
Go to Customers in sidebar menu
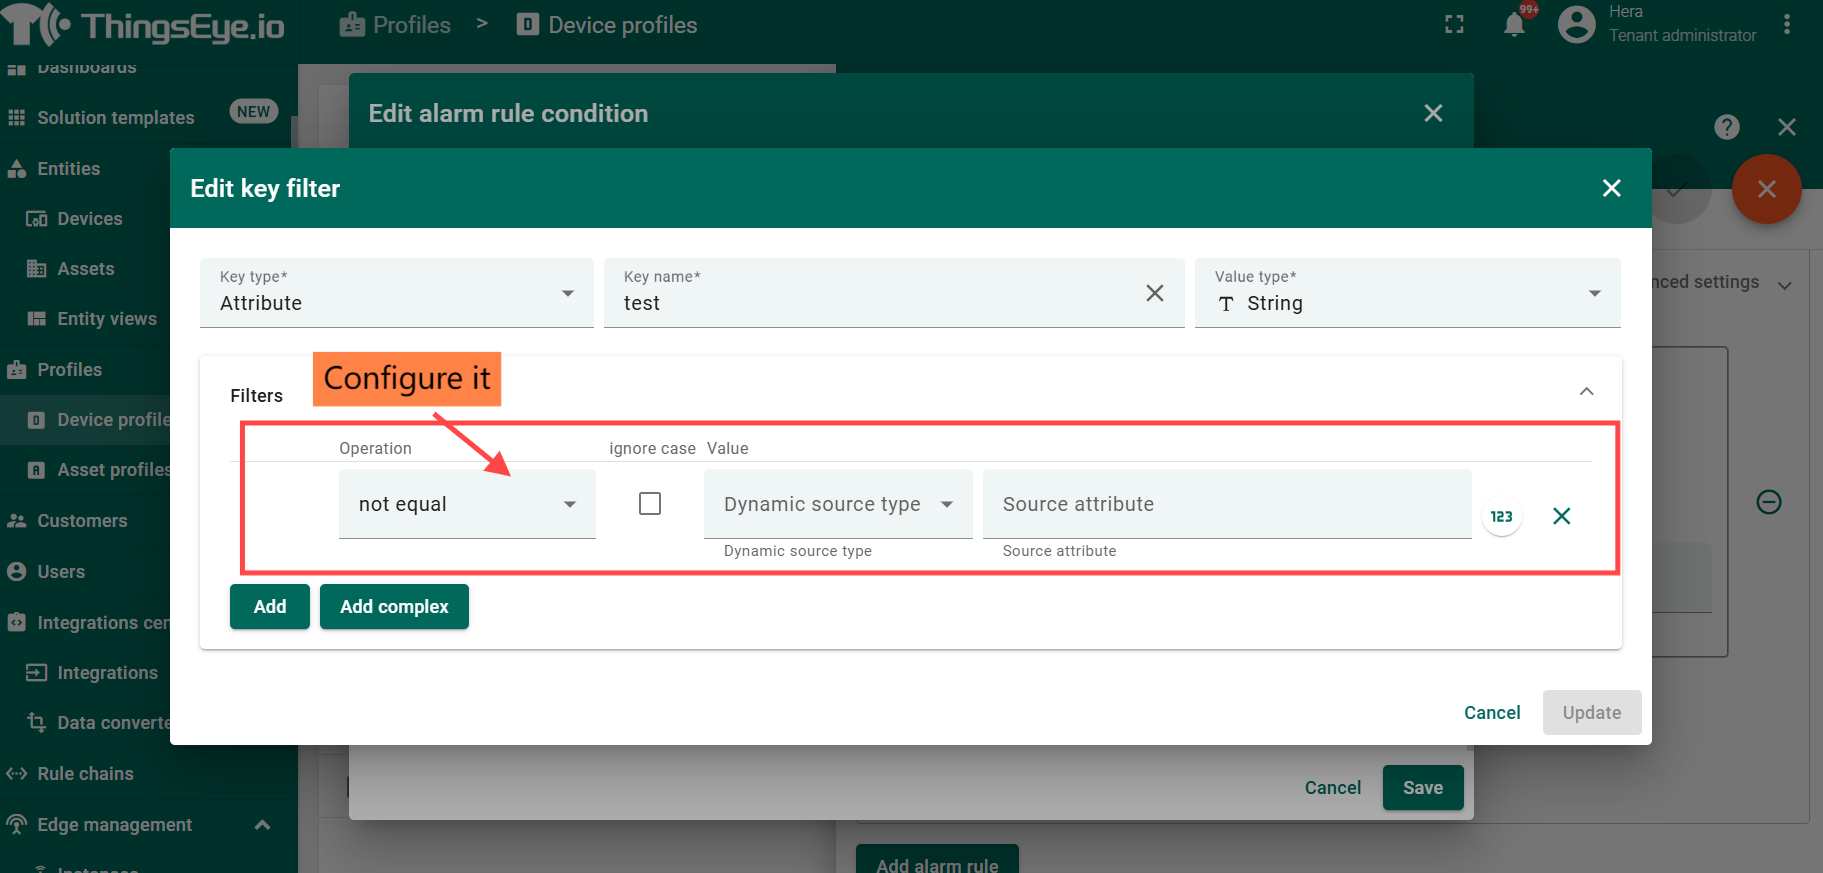point(82,521)
